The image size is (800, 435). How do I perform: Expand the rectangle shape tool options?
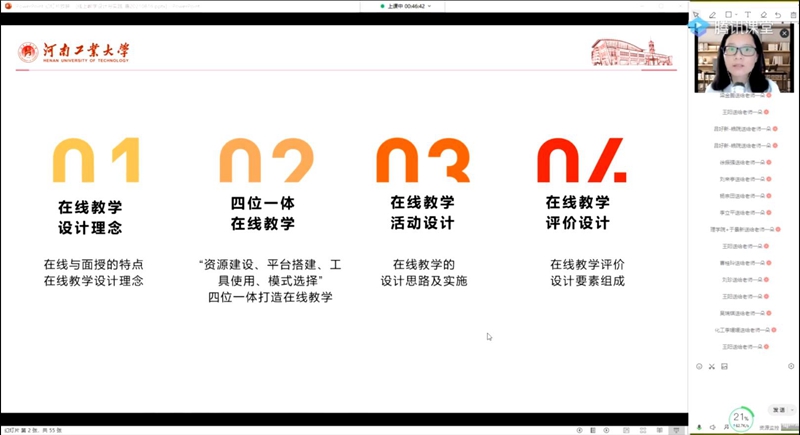coord(736,15)
